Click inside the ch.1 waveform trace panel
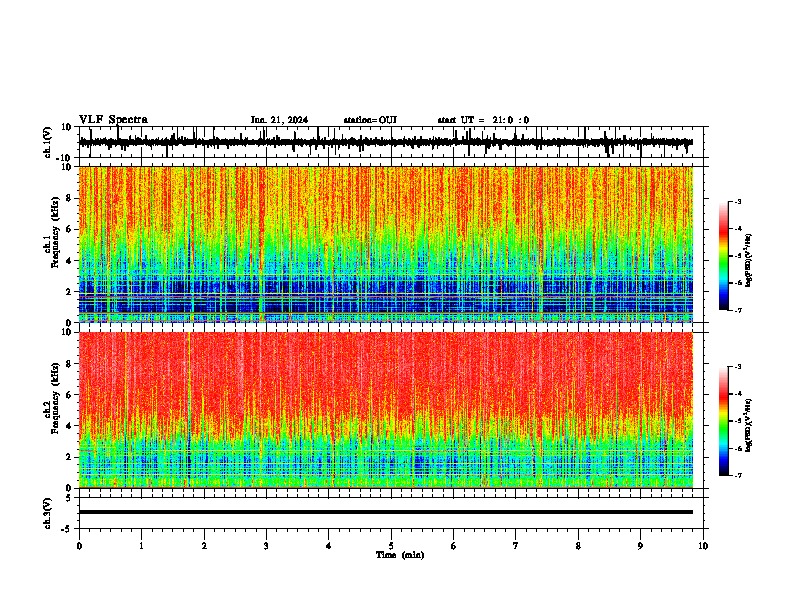 pyautogui.click(x=393, y=142)
